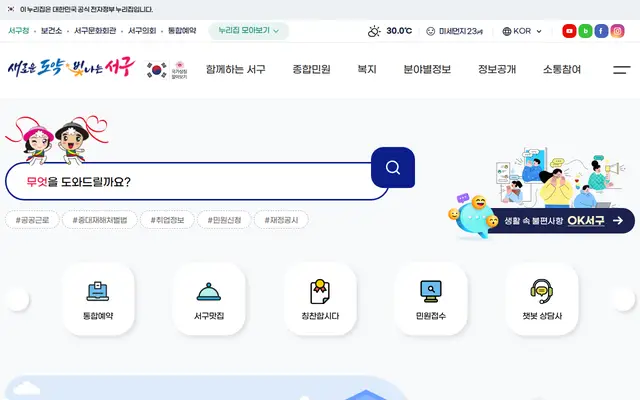Open the Instagram social icon
The width and height of the screenshot is (640, 400).
pyautogui.click(x=618, y=31)
